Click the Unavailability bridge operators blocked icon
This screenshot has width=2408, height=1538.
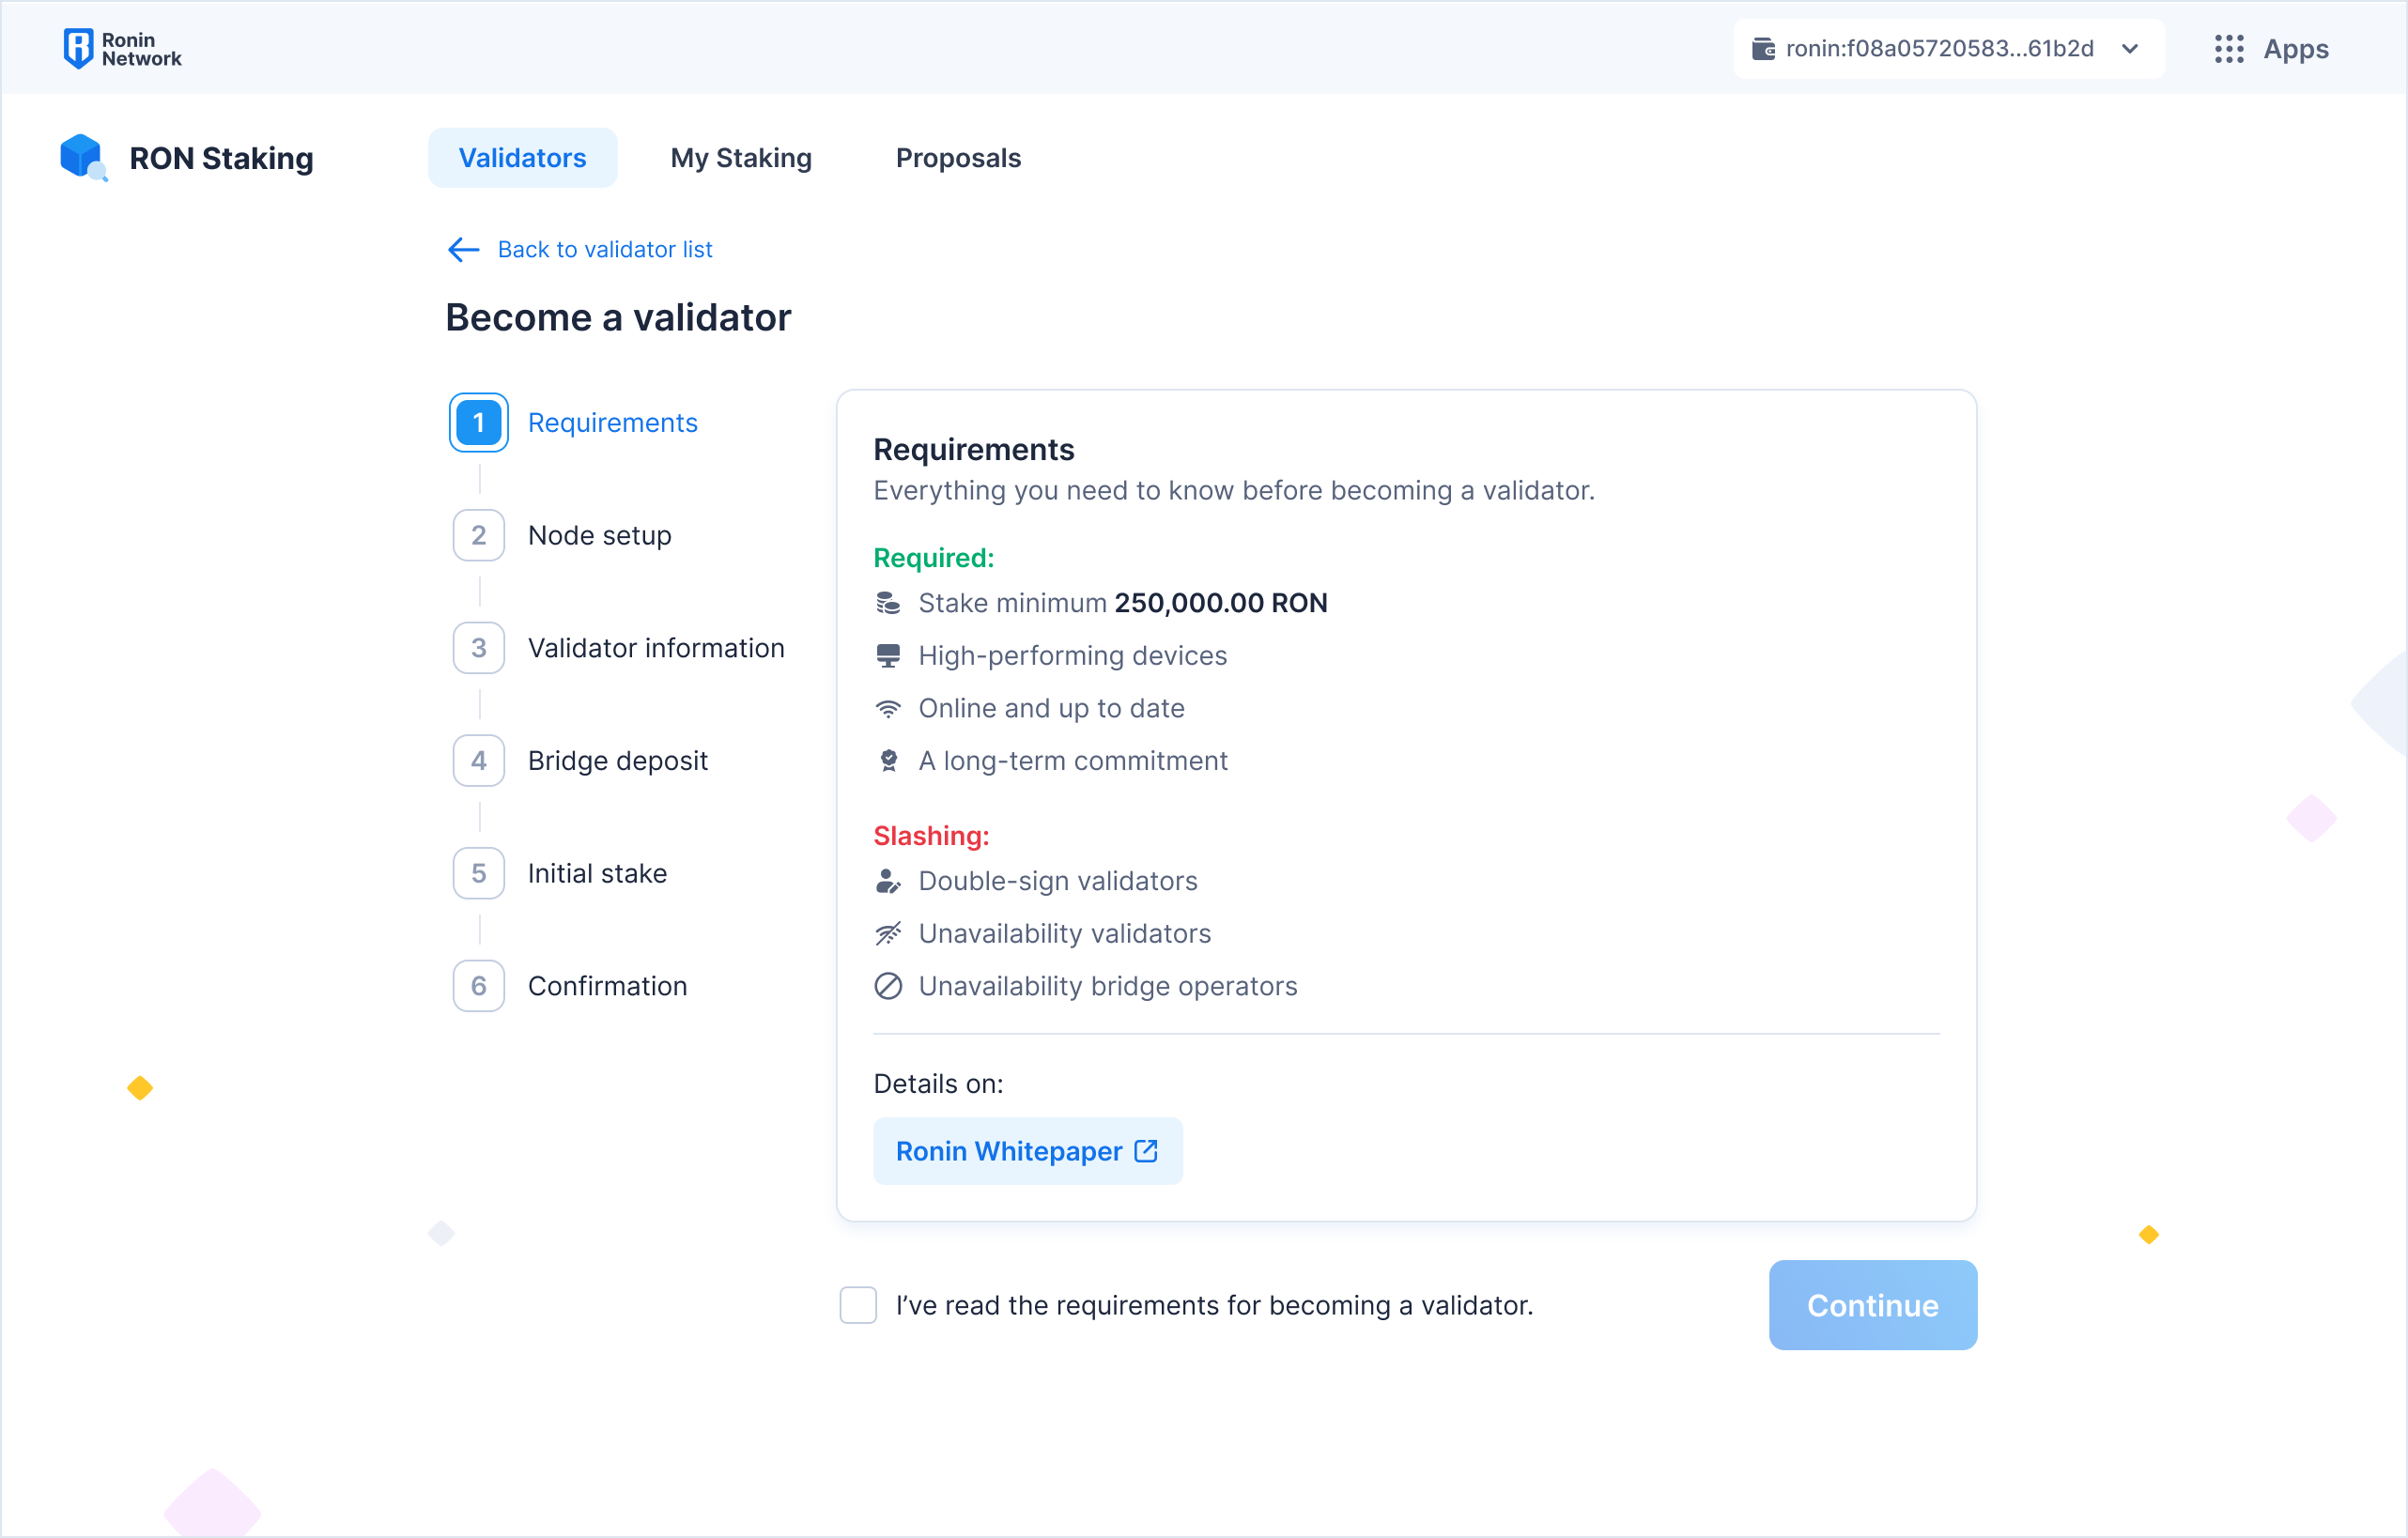[888, 986]
